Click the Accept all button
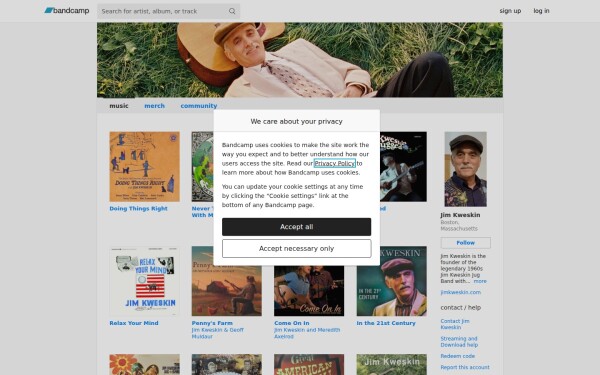Viewport: 600px width, 375px height. [x=296, y=227]
